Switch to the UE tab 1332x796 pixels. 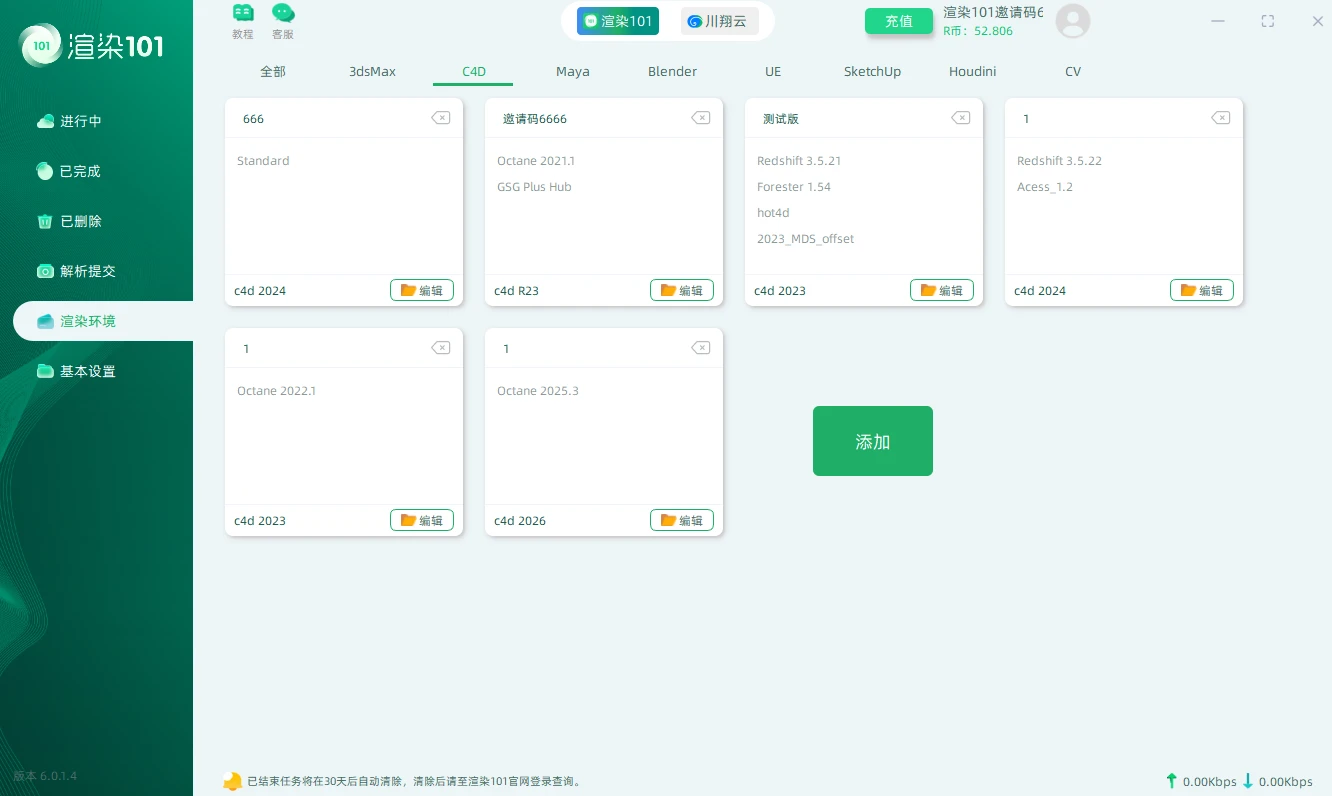(773, 72)
